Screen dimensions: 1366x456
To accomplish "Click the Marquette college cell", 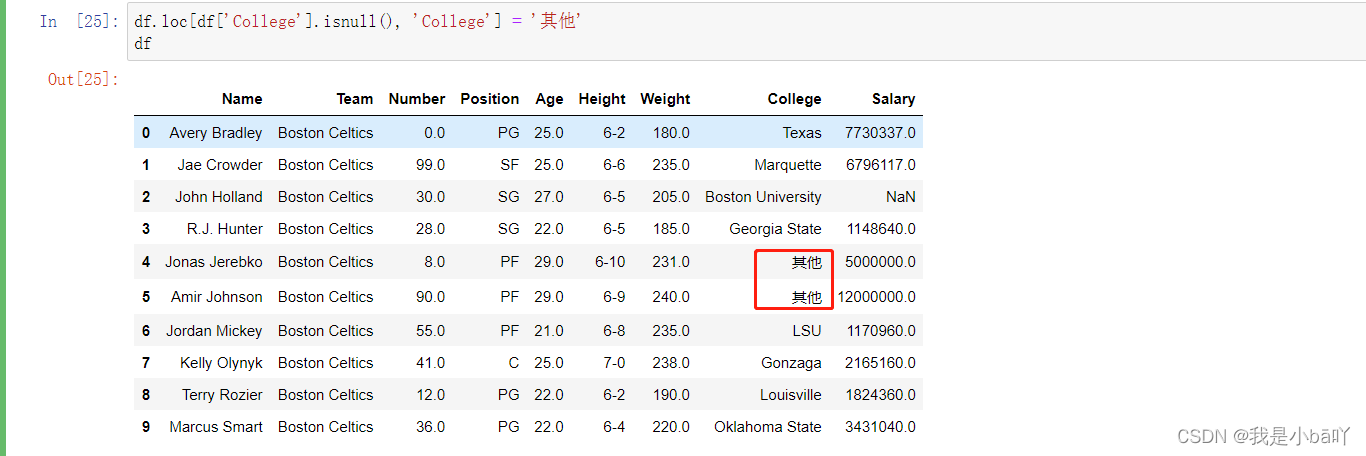I will pos(788,165).
